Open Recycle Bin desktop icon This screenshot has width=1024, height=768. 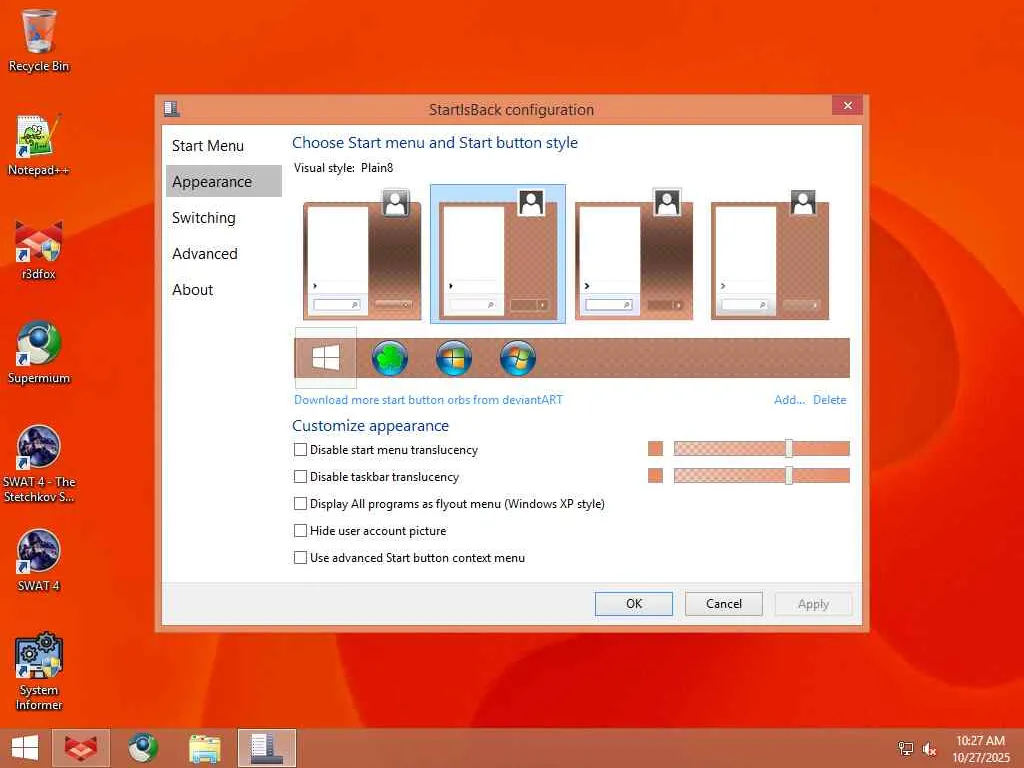(x=39, y=40)
